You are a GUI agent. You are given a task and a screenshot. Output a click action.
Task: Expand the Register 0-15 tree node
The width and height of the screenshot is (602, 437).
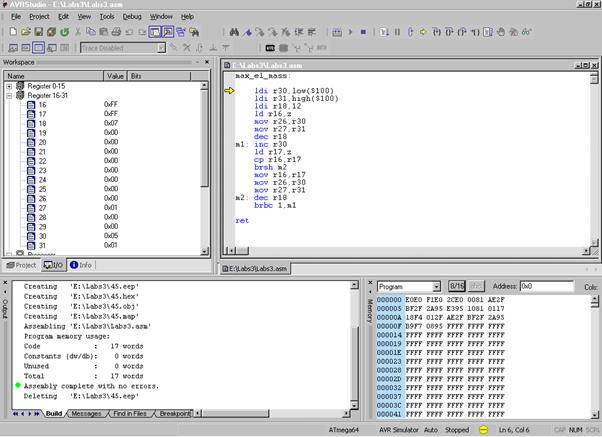tap(9, 86)
